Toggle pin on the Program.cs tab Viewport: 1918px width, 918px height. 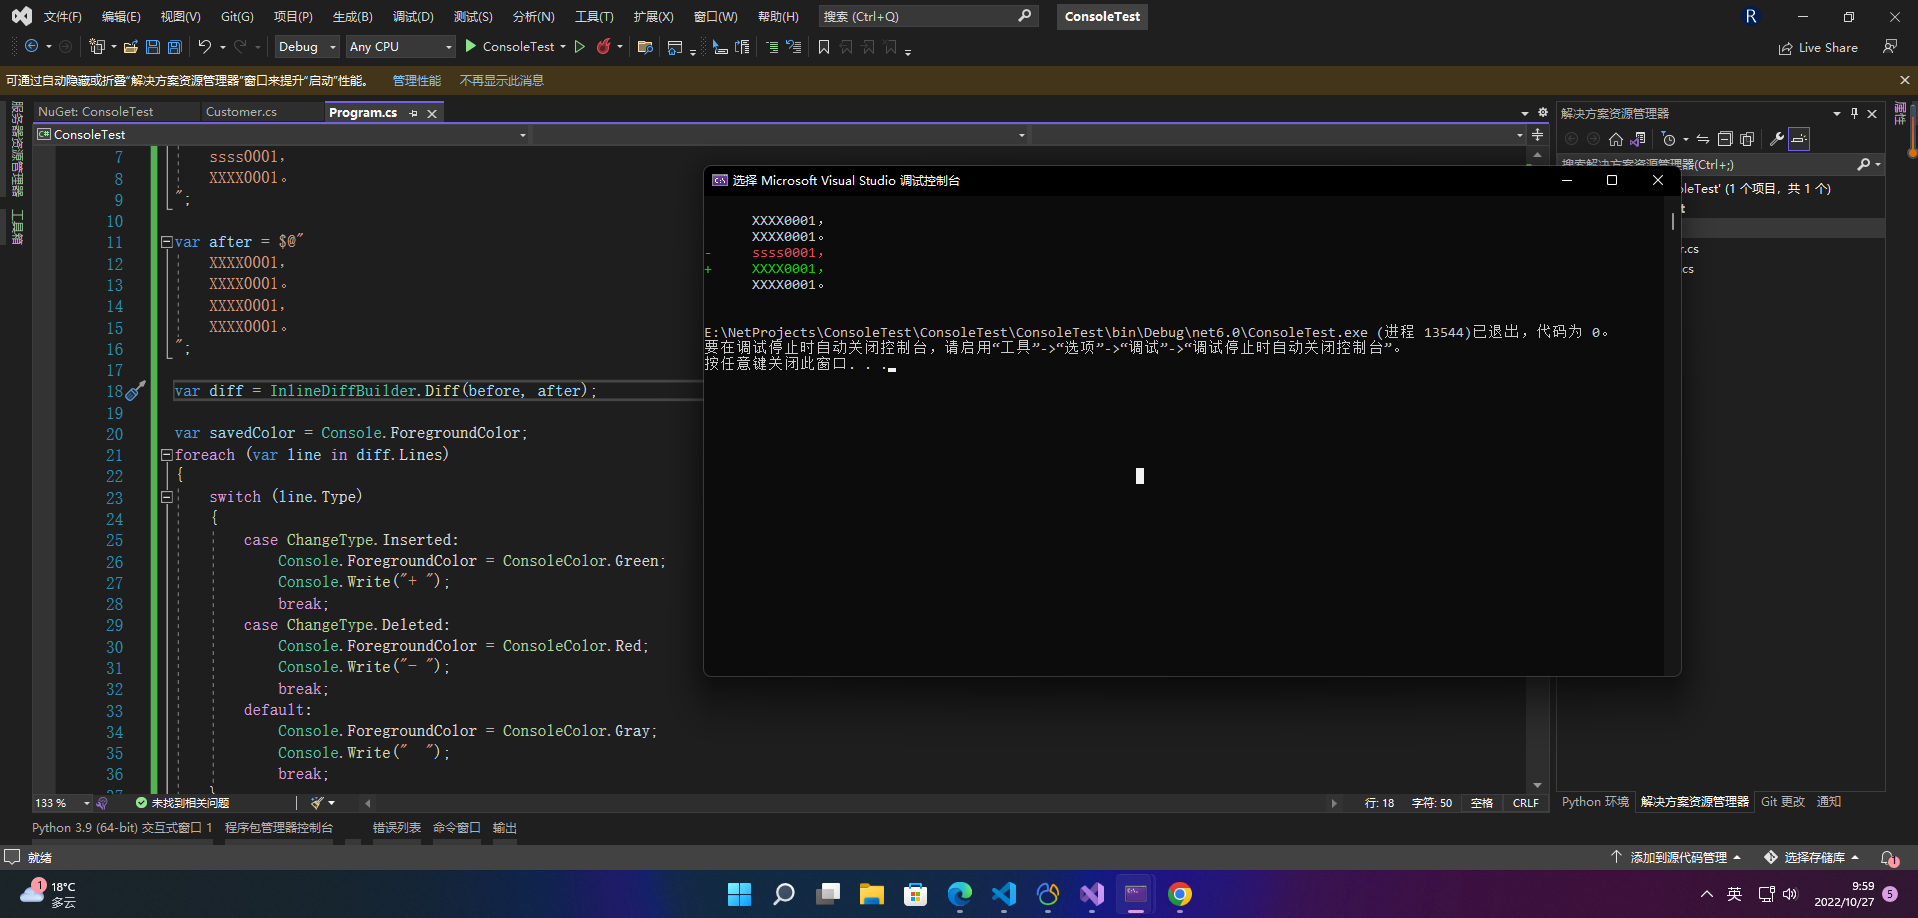pos(413,113)
